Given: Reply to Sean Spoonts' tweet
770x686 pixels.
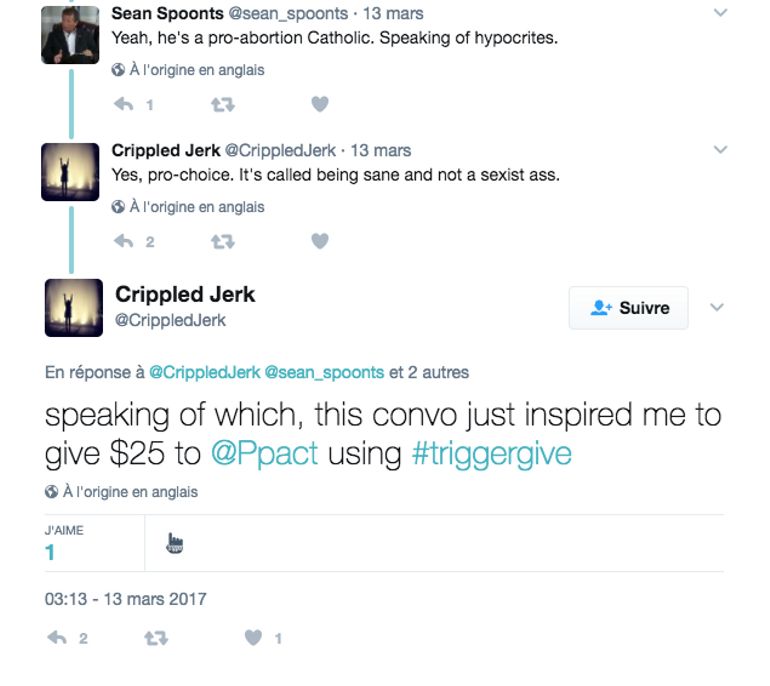Looking at the screenshot, I should tap(124, 104).
